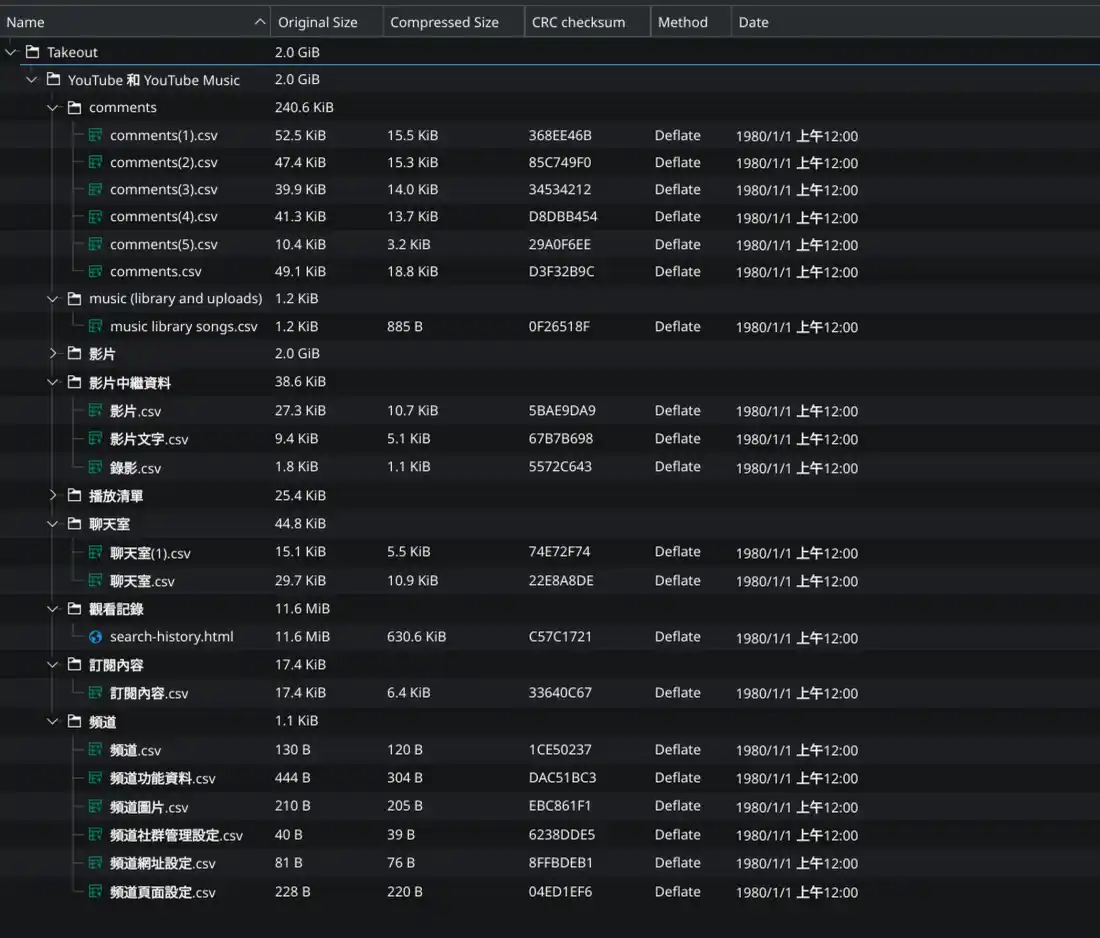Collapse the Takeout root folder
This screenshot has height=938, width=1100.
pyautogui.click(x=11, y=52)
